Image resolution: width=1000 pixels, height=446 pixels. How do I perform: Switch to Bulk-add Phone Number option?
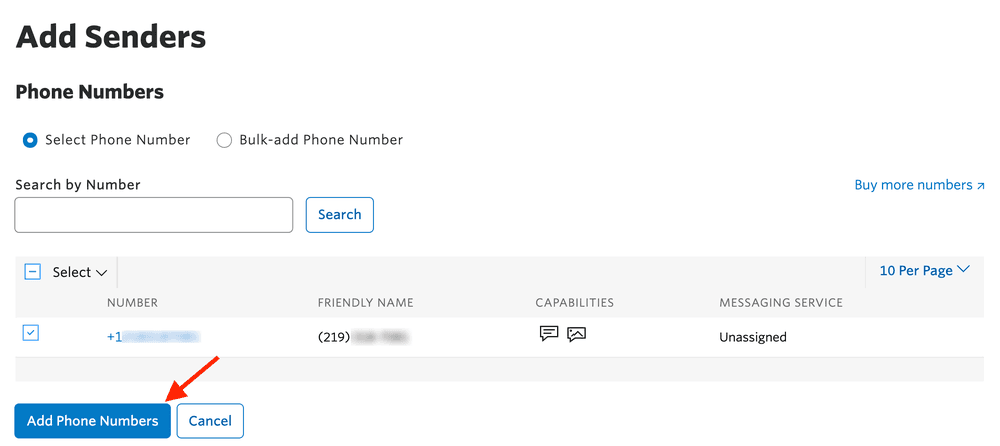[224, 140]
